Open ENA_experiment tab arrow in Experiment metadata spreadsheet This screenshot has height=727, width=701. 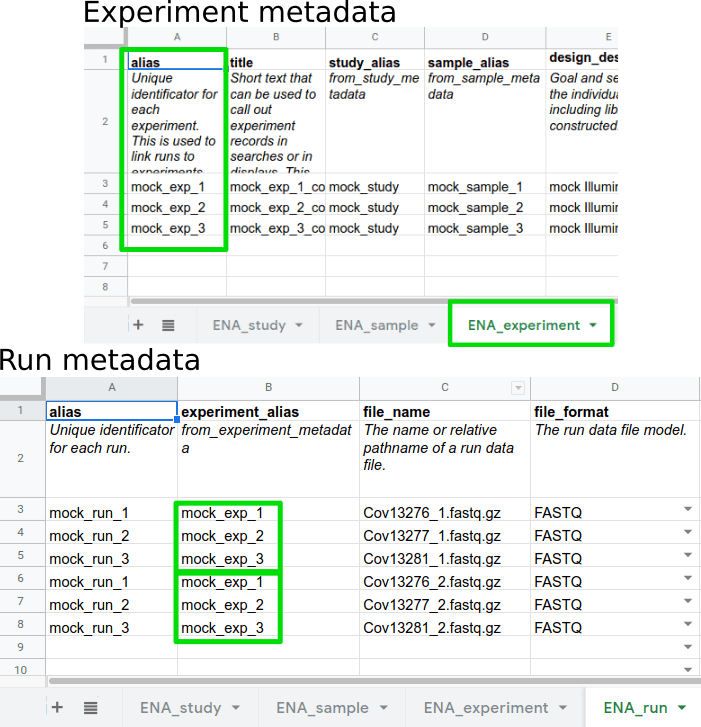[x=594, y=325]
